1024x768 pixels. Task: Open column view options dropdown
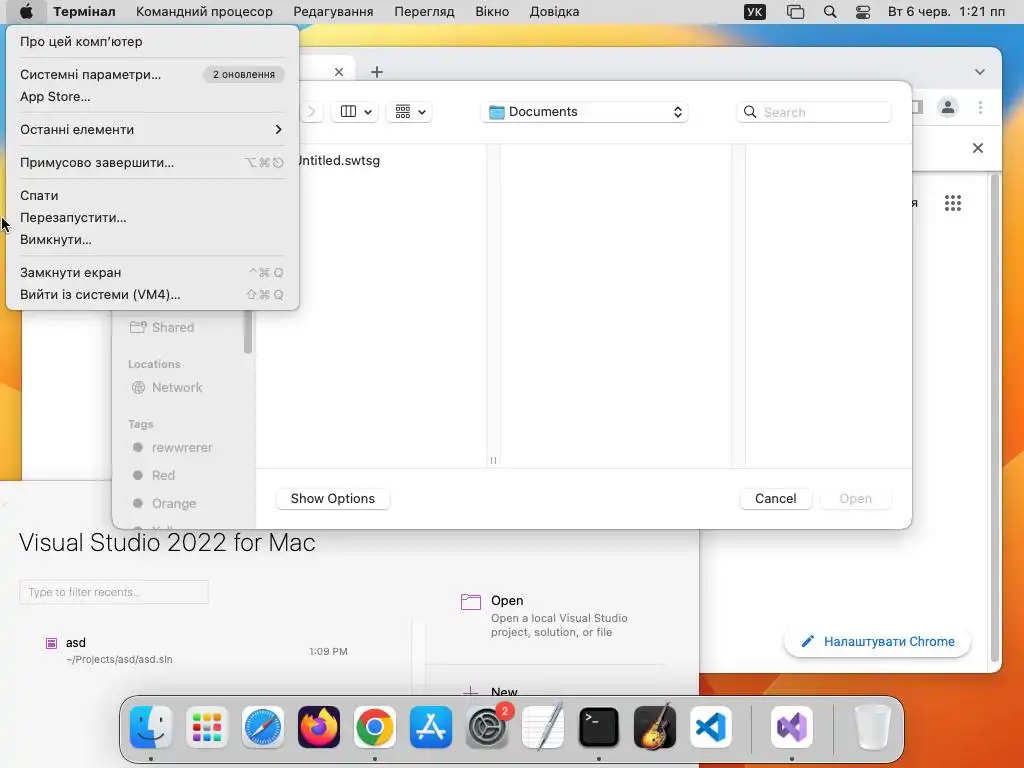click(x=356, y=112)
